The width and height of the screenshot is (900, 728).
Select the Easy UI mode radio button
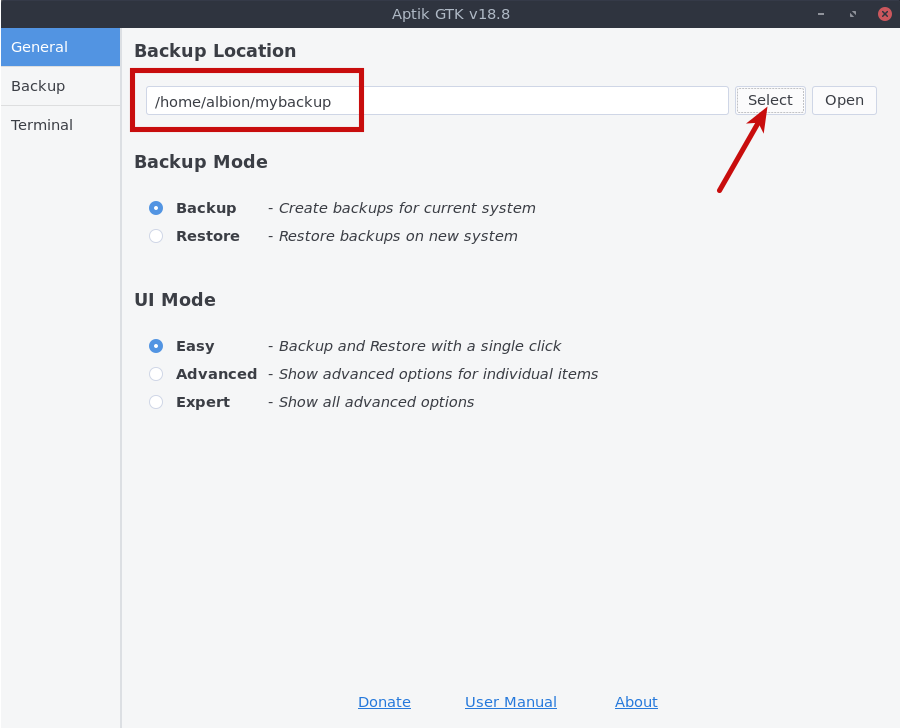156,346
